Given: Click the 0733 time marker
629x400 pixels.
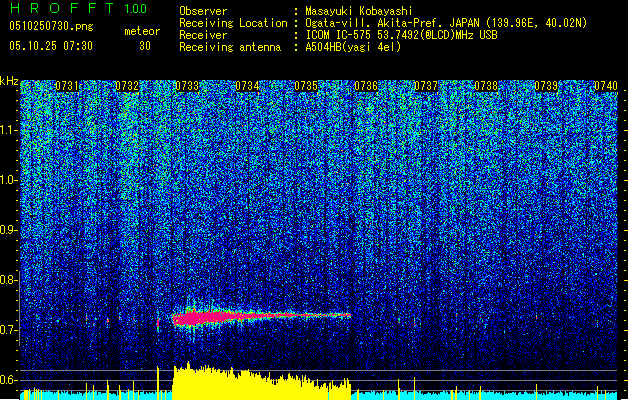Looking at the screenshot, I should (x=187, y=86).
